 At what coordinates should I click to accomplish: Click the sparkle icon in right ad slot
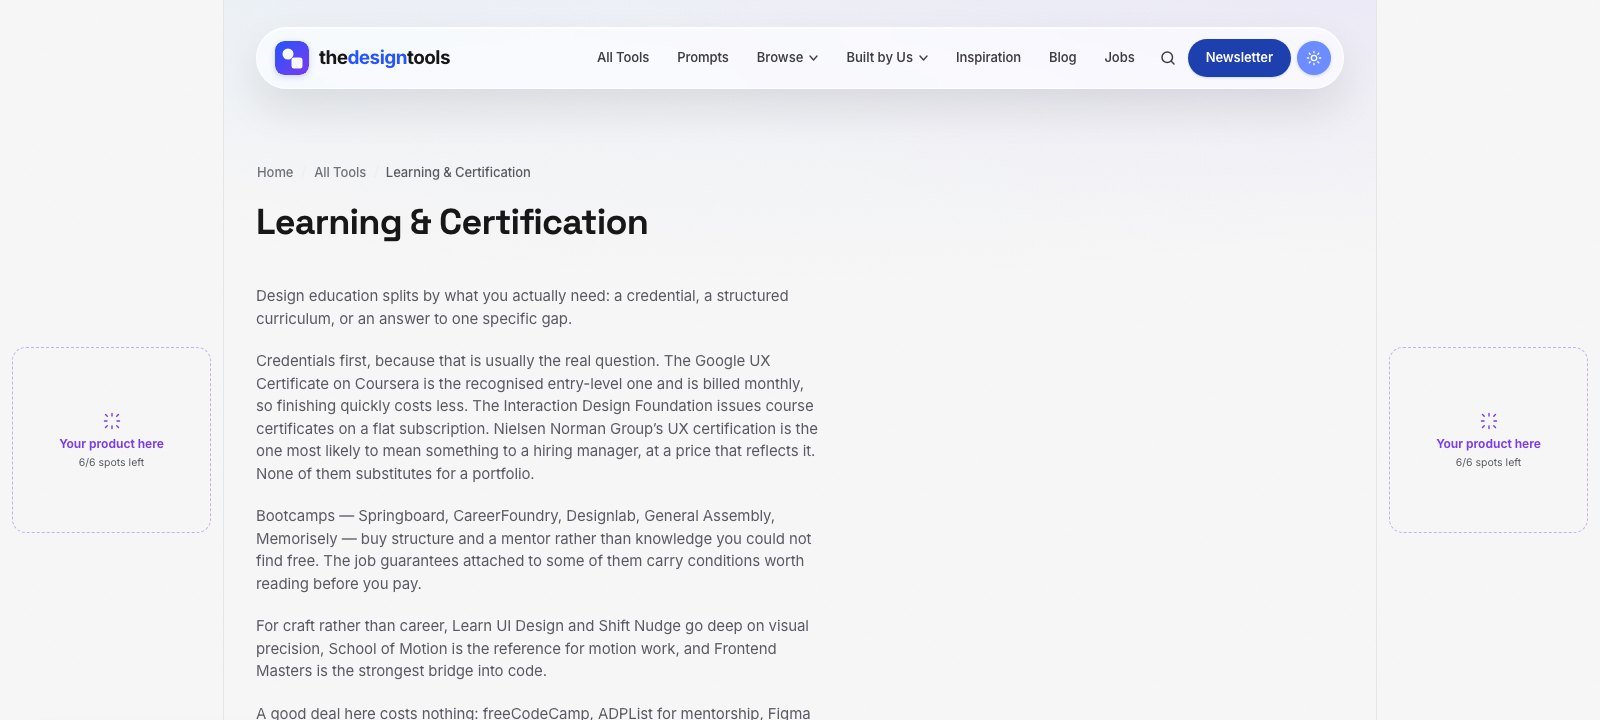pos(1489,421)
